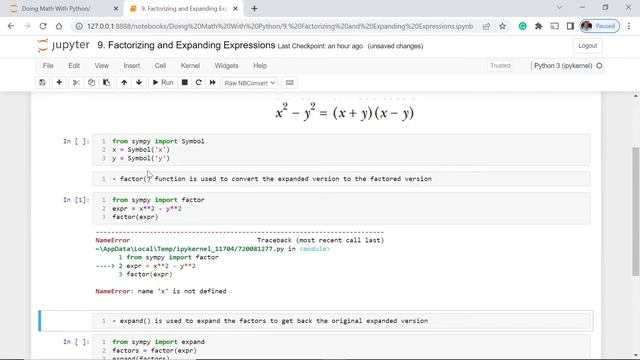
Task: Open the Help menu
Action: pos(260,66)
